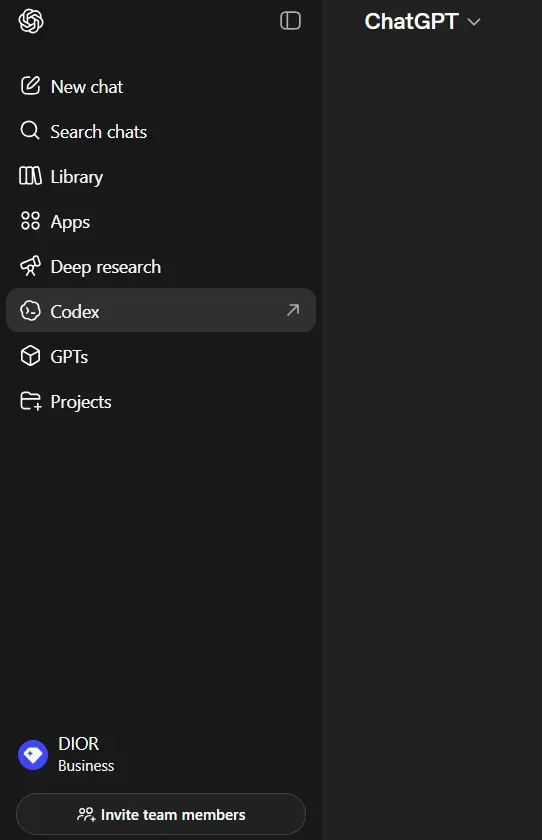Open the Search chats link

coord(161,131)
